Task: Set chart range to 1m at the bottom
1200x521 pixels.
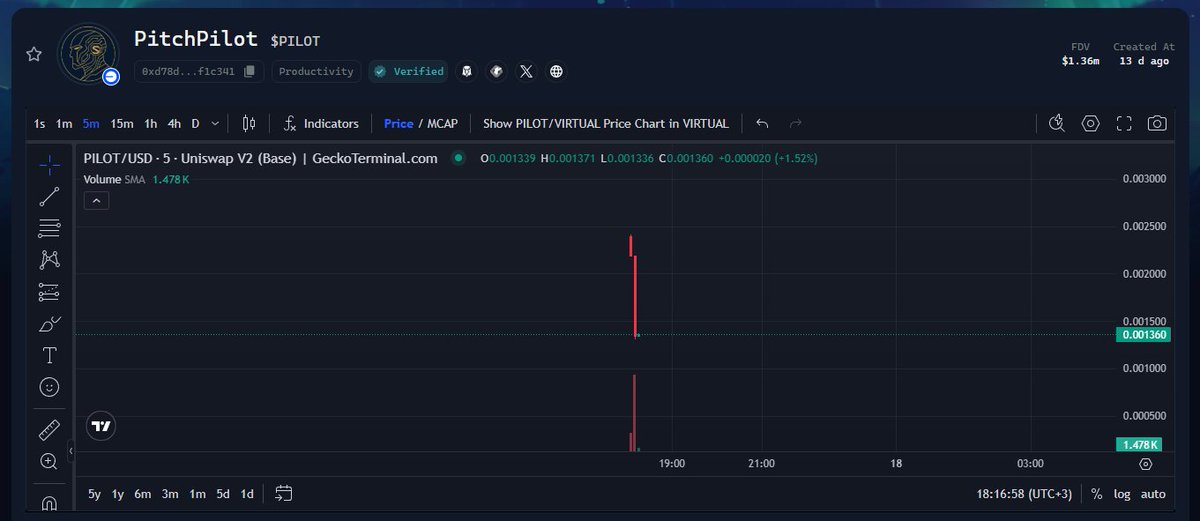Action: click(197, 494)
